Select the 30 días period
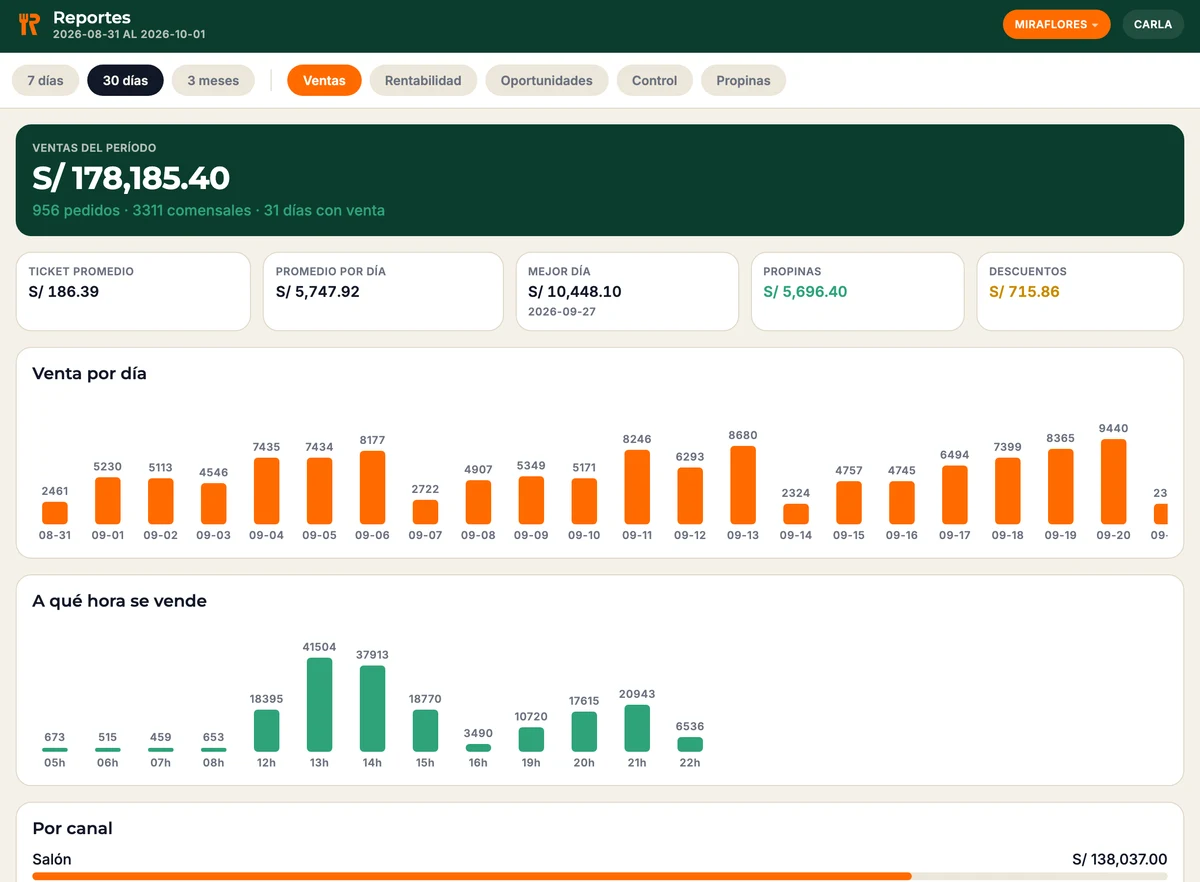Screen dimensions: 1200x882 [x=125, y=80]
